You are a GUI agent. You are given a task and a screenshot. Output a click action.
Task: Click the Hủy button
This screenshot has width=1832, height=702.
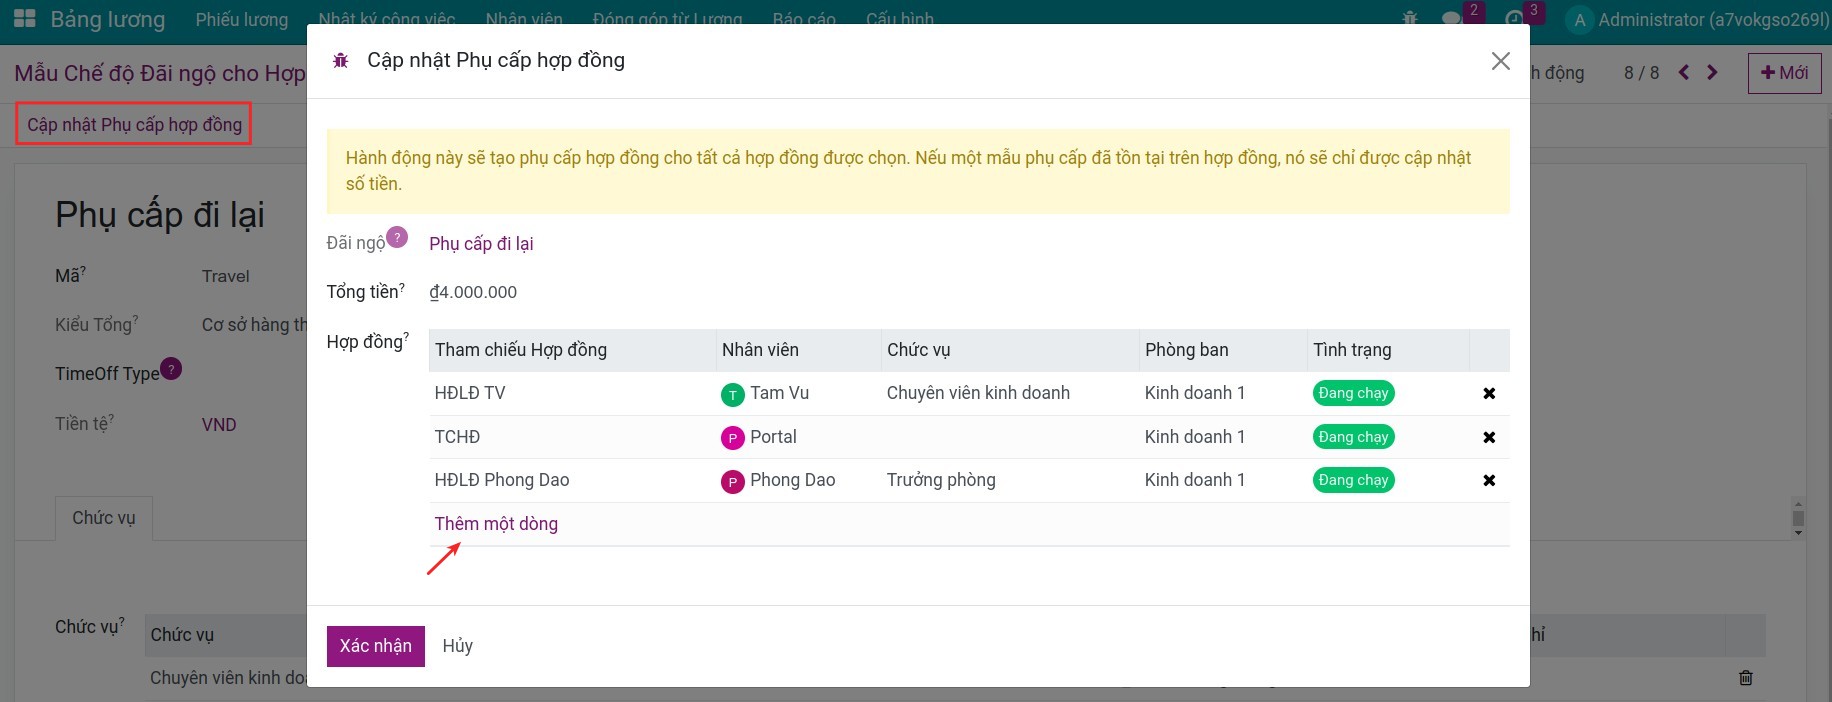pyautogui.click(x=457, y=646)
